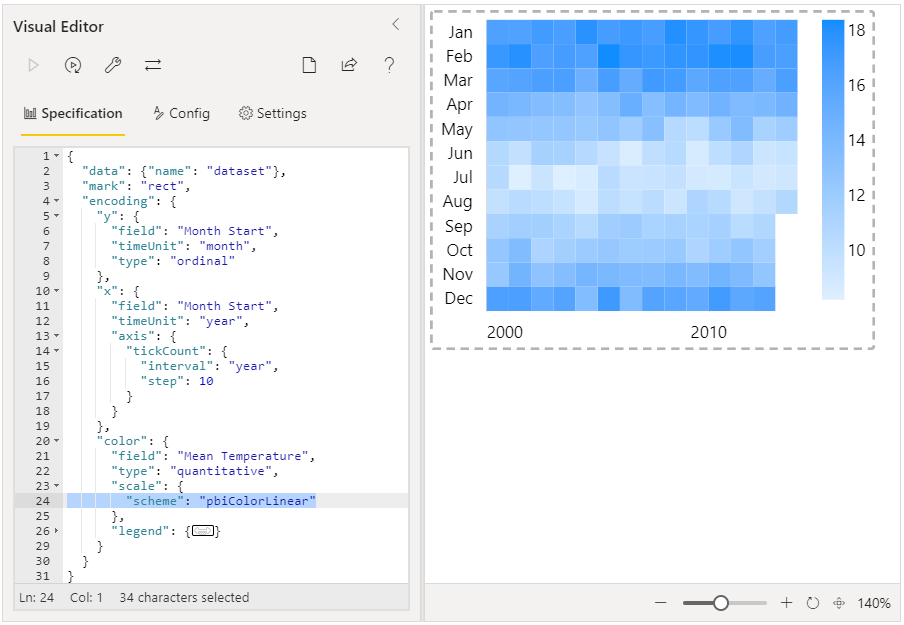Fold the tickCount block on line 14
Screen dimensions: 904x625
click(x=56, y=351)
